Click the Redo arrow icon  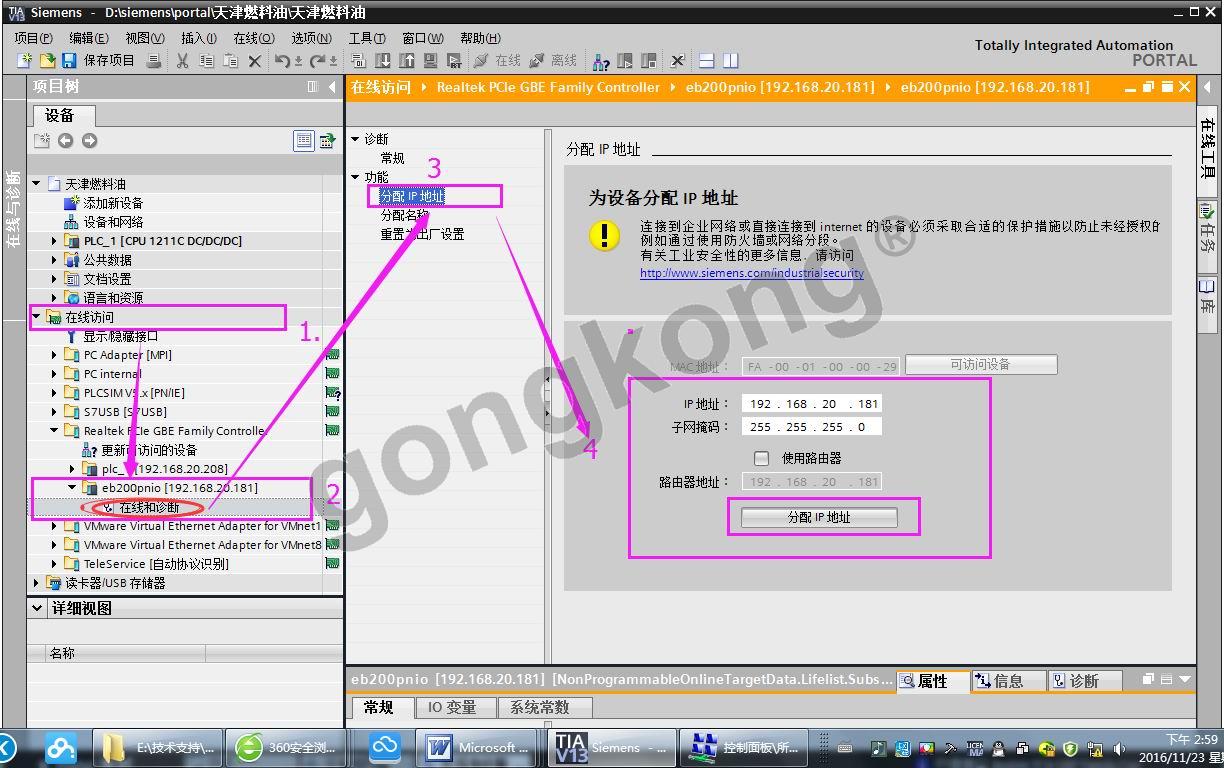pos(318,61)
